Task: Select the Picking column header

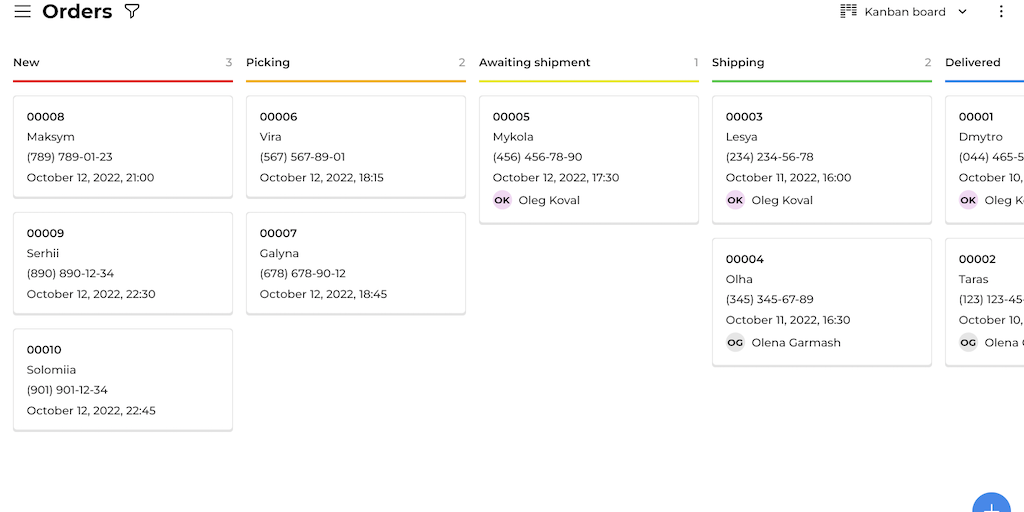Action: [x=268, y=62]
